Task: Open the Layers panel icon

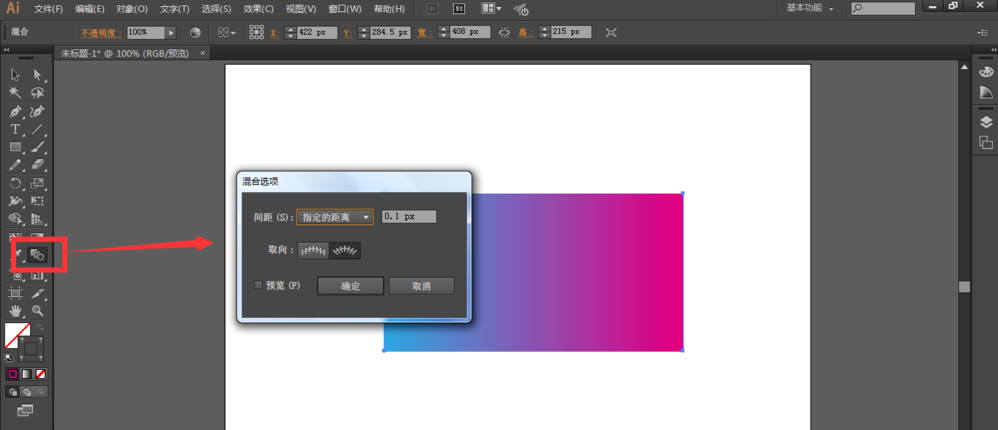Action: pyautogui.click(x=985, y=122)
